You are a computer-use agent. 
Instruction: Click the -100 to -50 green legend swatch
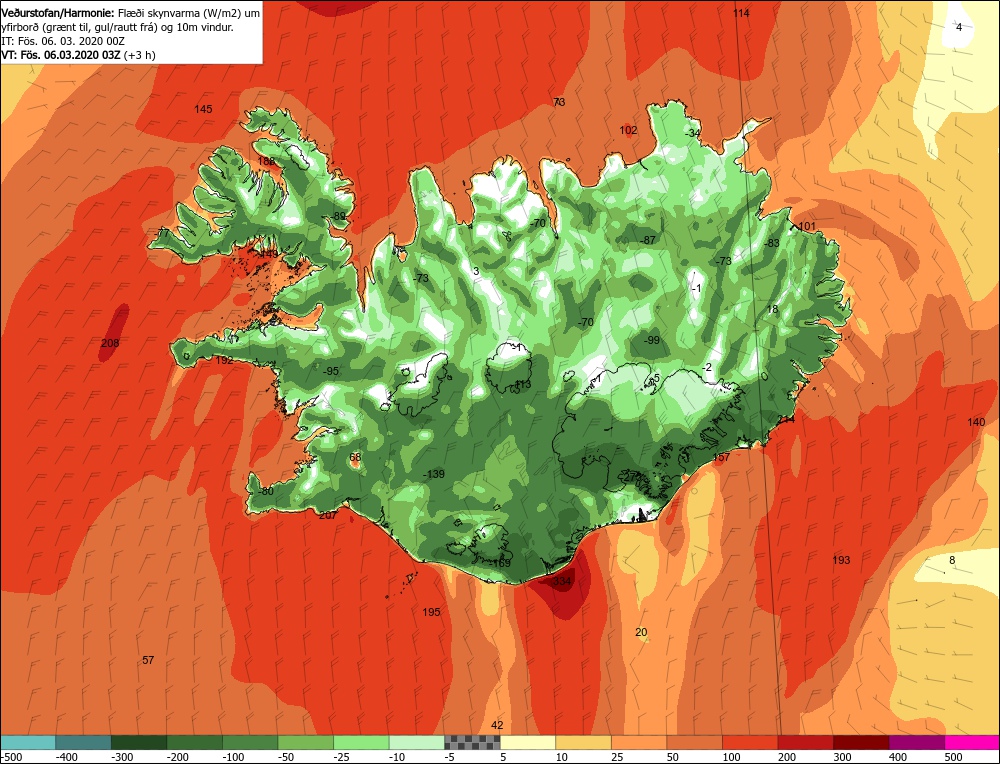250,742
